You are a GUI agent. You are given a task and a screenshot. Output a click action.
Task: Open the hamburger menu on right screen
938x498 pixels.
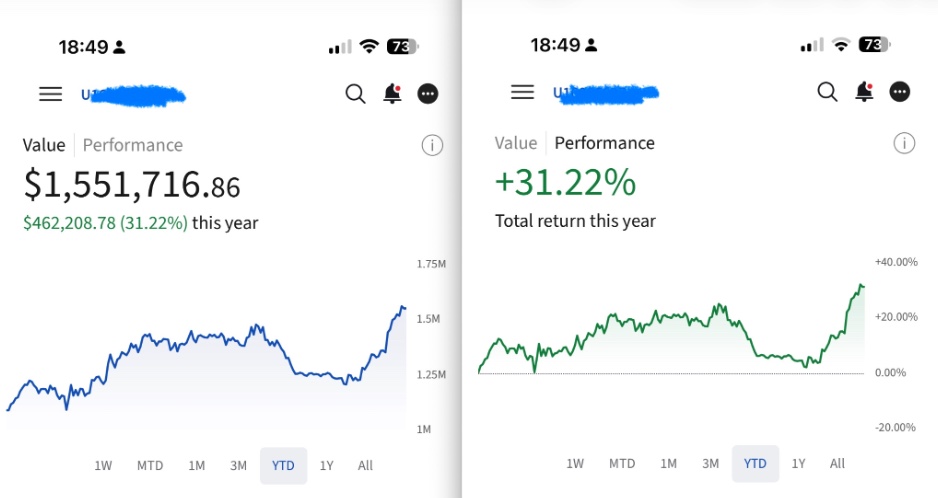point(522,92)
